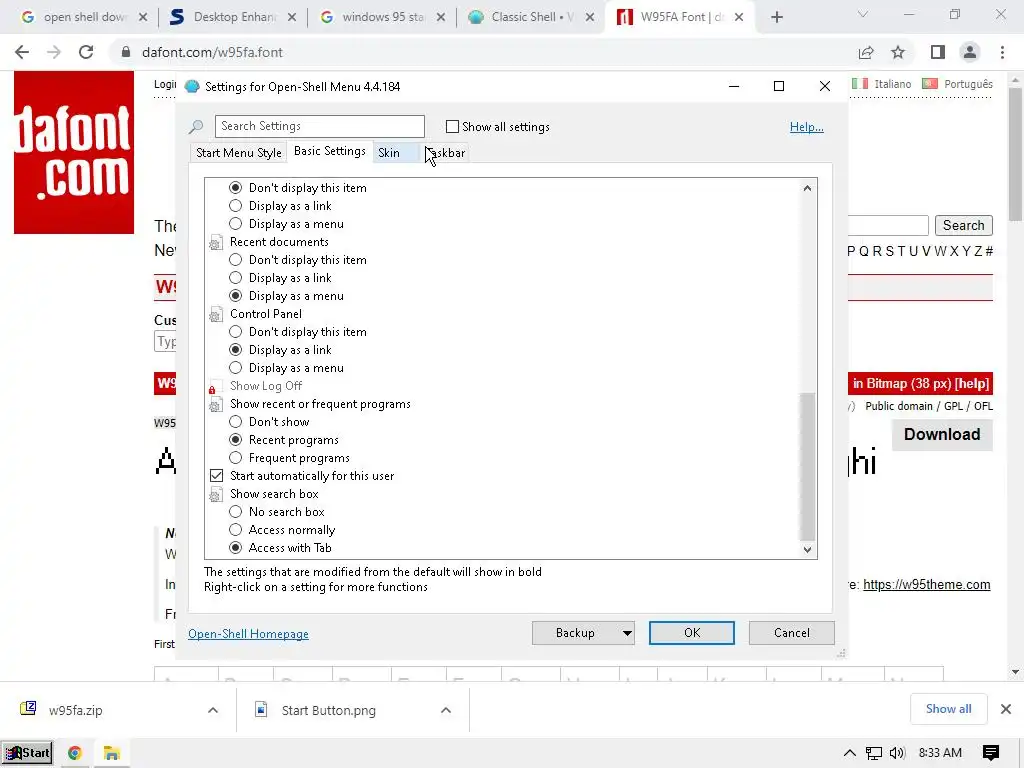Click the Recent documents setting icon
This screenshot has width=1024, height=768.
point(216,243)
